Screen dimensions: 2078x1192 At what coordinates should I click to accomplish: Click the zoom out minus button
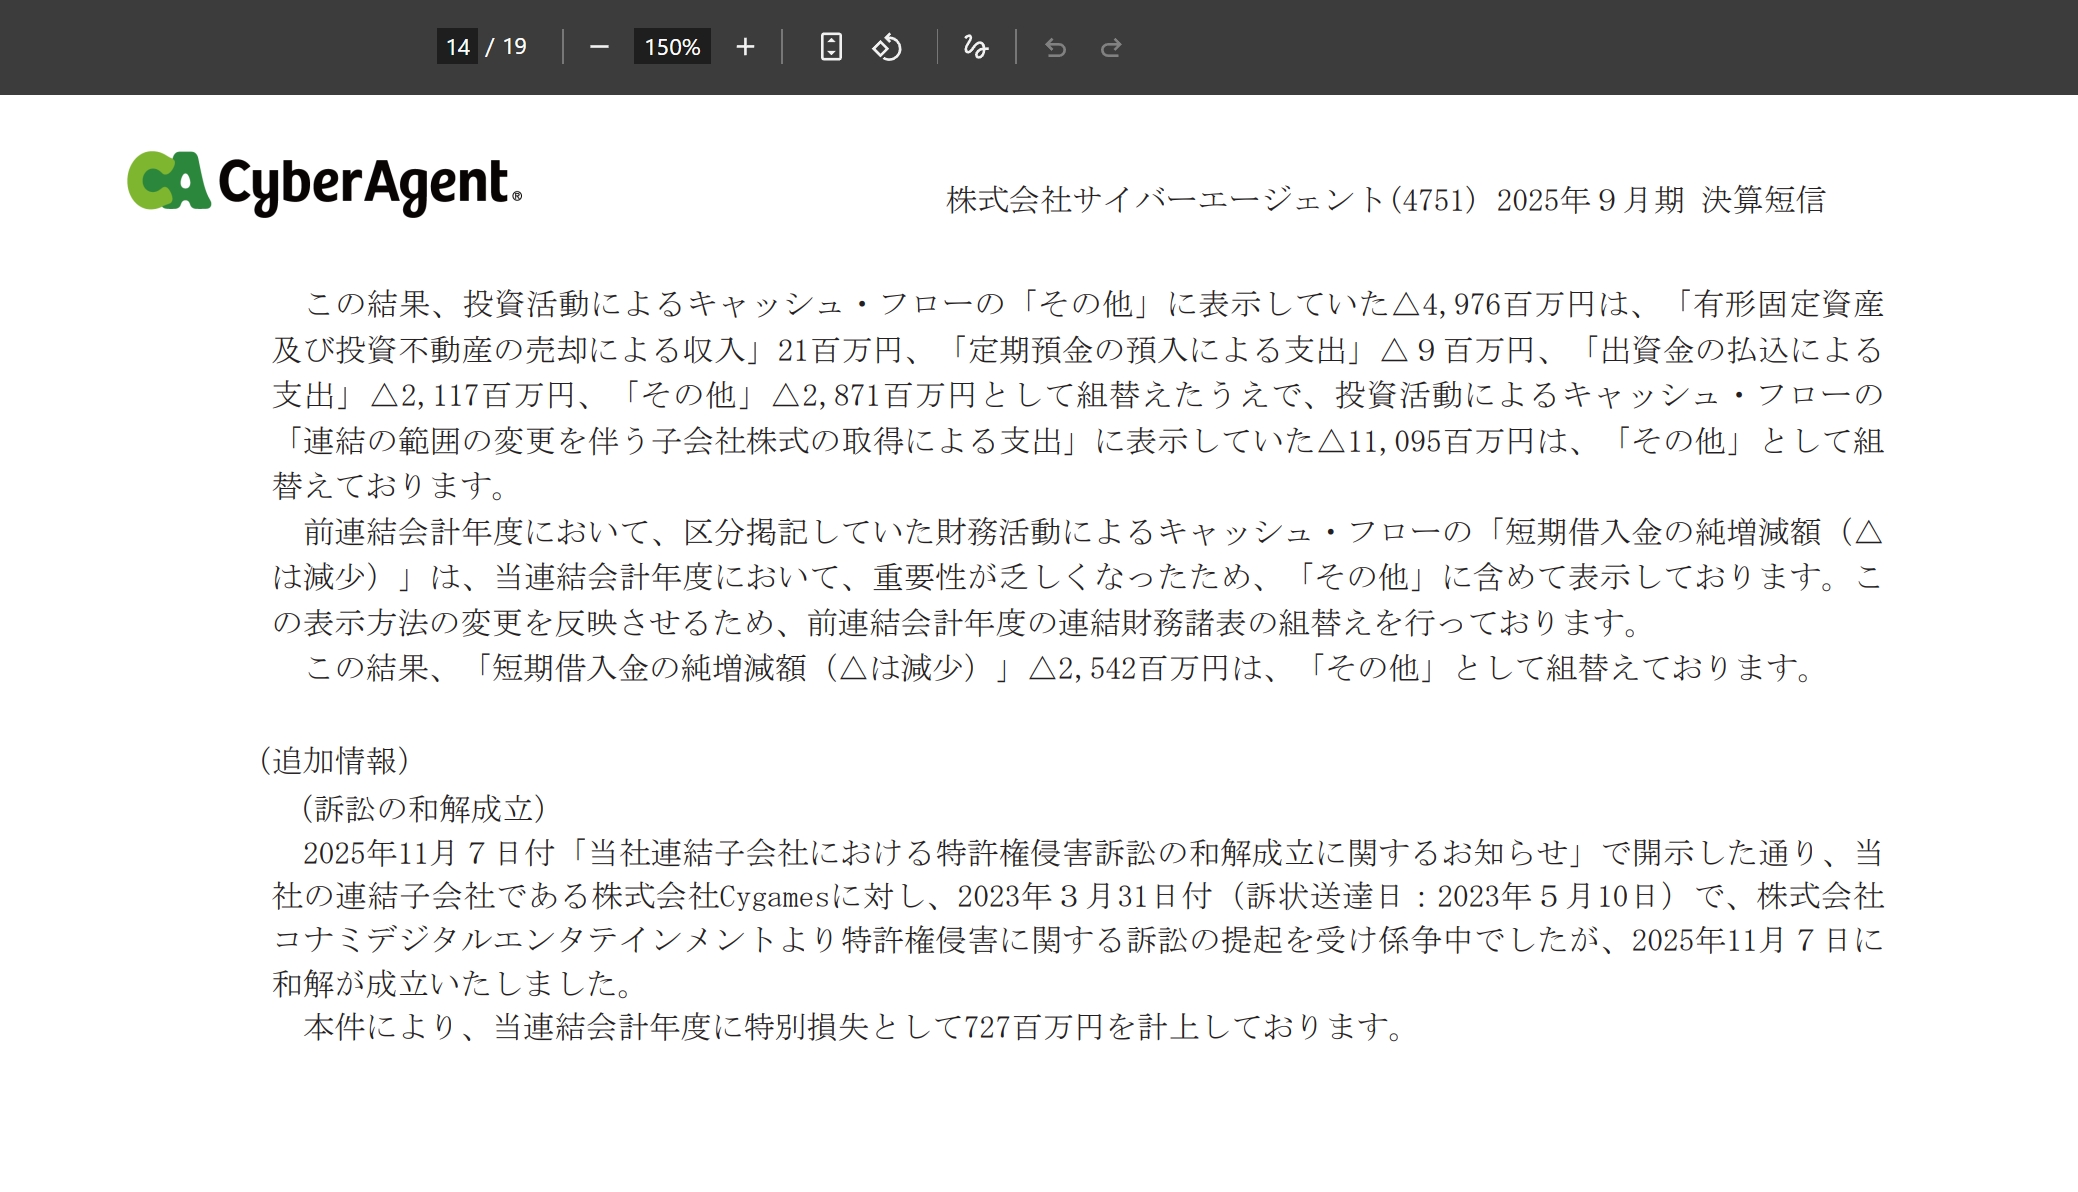[x=599, y=47]
